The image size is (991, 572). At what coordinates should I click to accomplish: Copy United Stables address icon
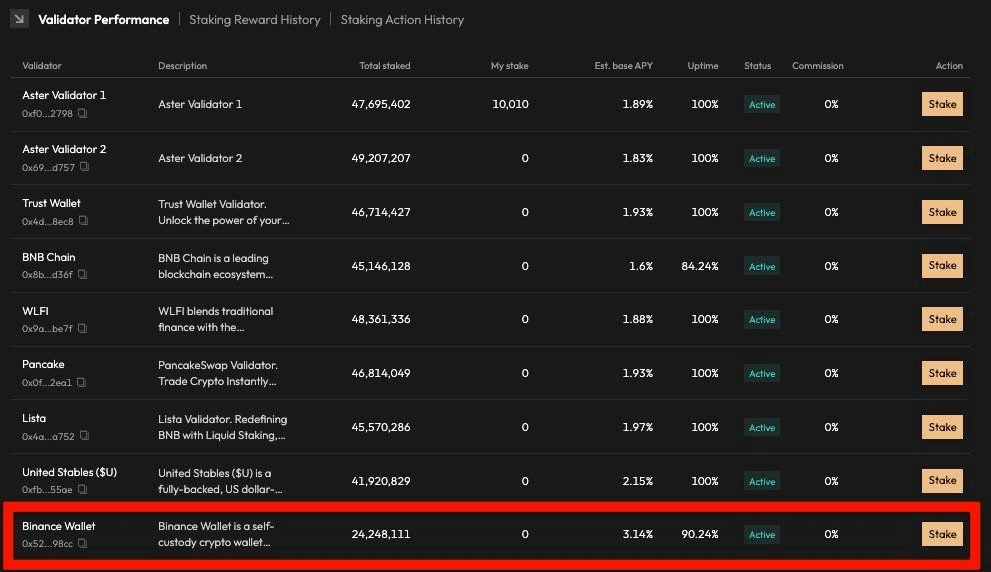point(82,489)
